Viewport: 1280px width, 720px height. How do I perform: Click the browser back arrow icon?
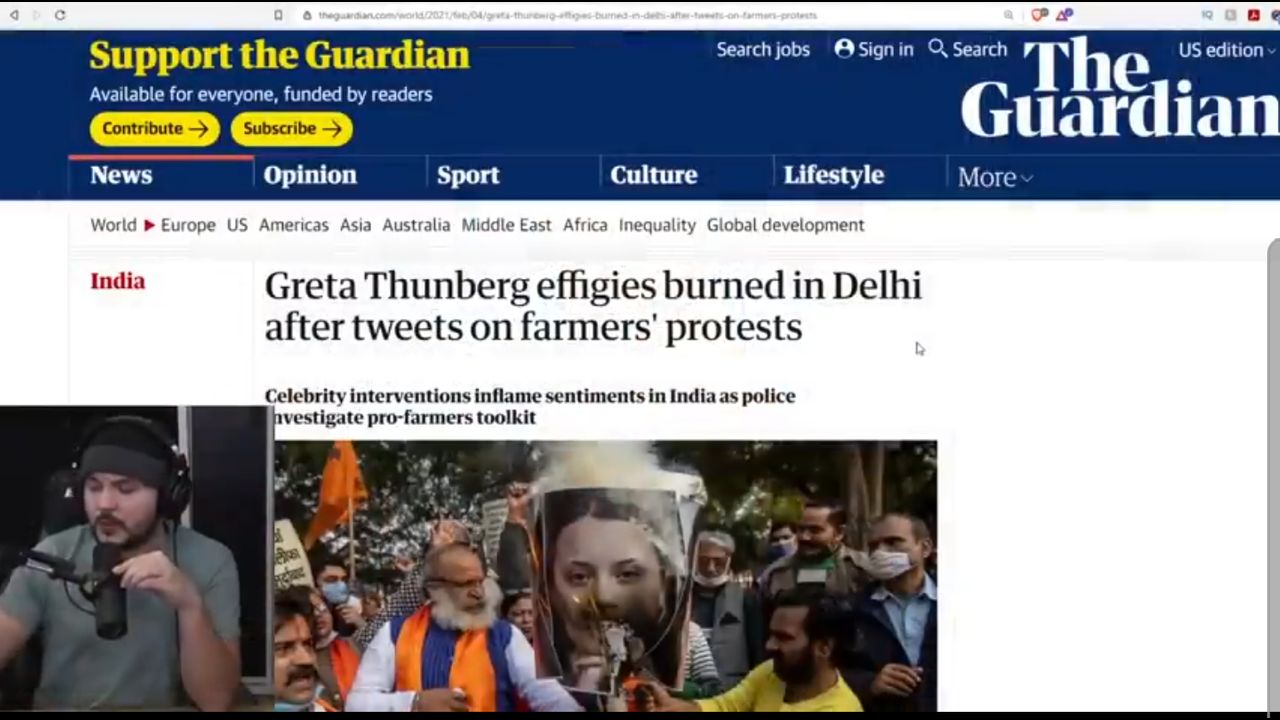coord(14,15)
